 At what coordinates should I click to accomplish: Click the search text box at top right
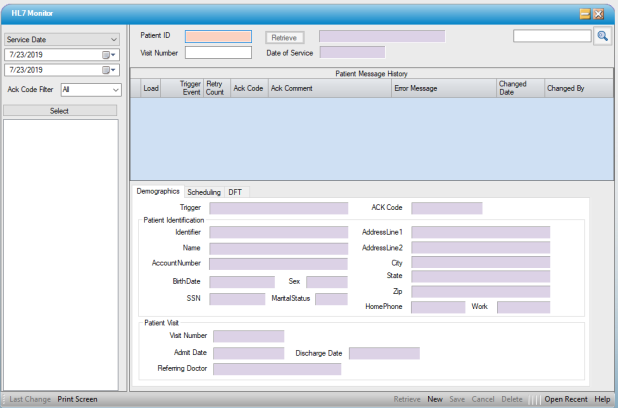click(552, 36)
